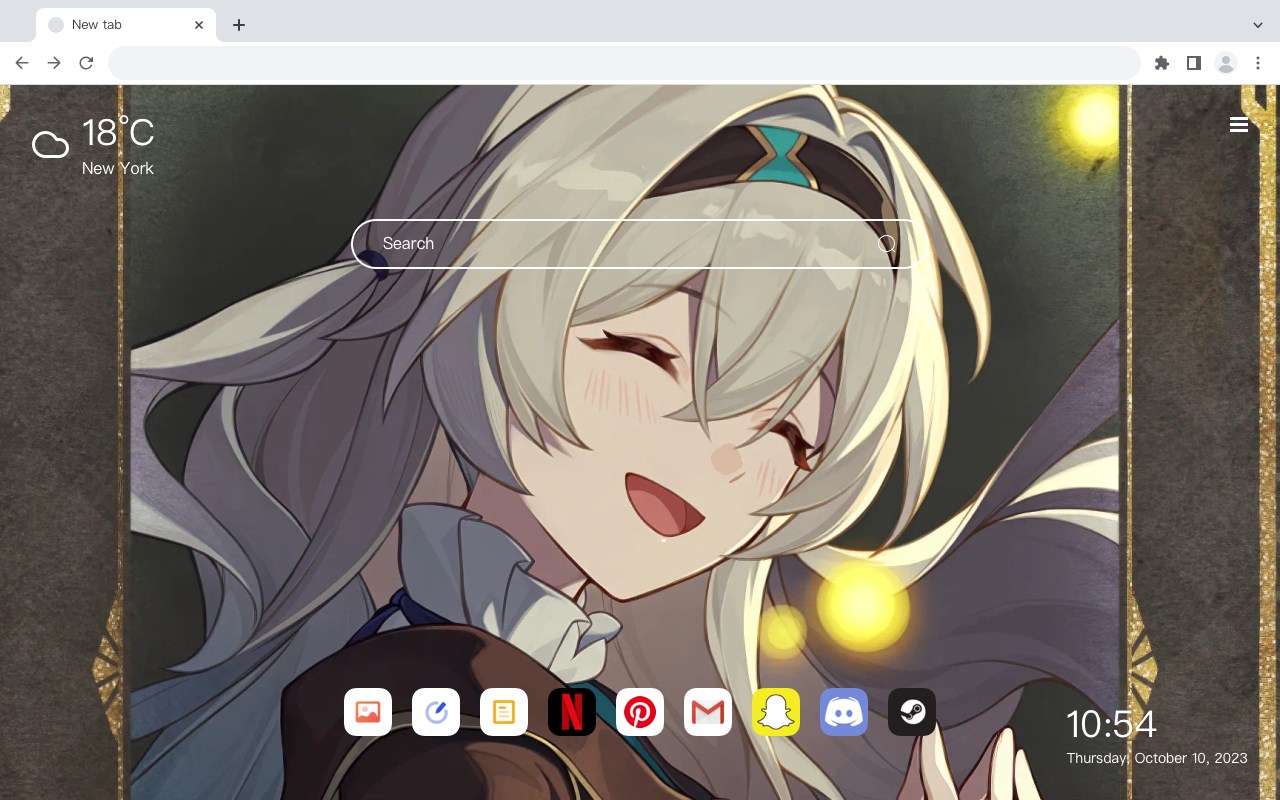
Task: Launch the Steam shortcut
Action: (x=912, y=712)
